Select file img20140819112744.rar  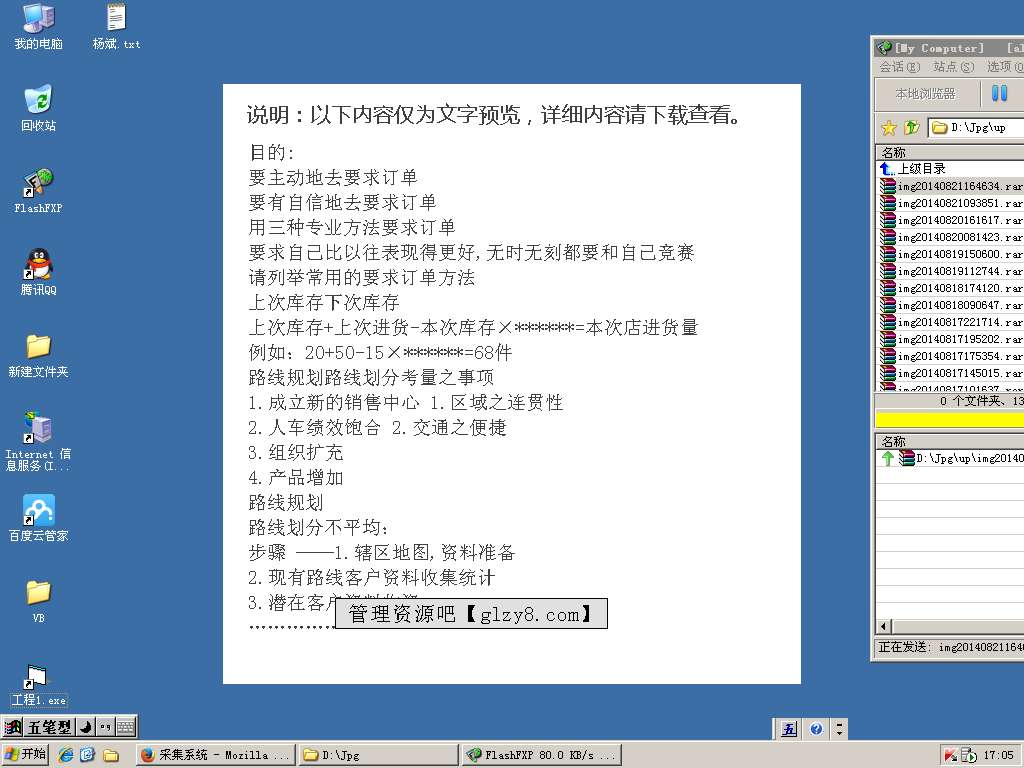[951, 271]
